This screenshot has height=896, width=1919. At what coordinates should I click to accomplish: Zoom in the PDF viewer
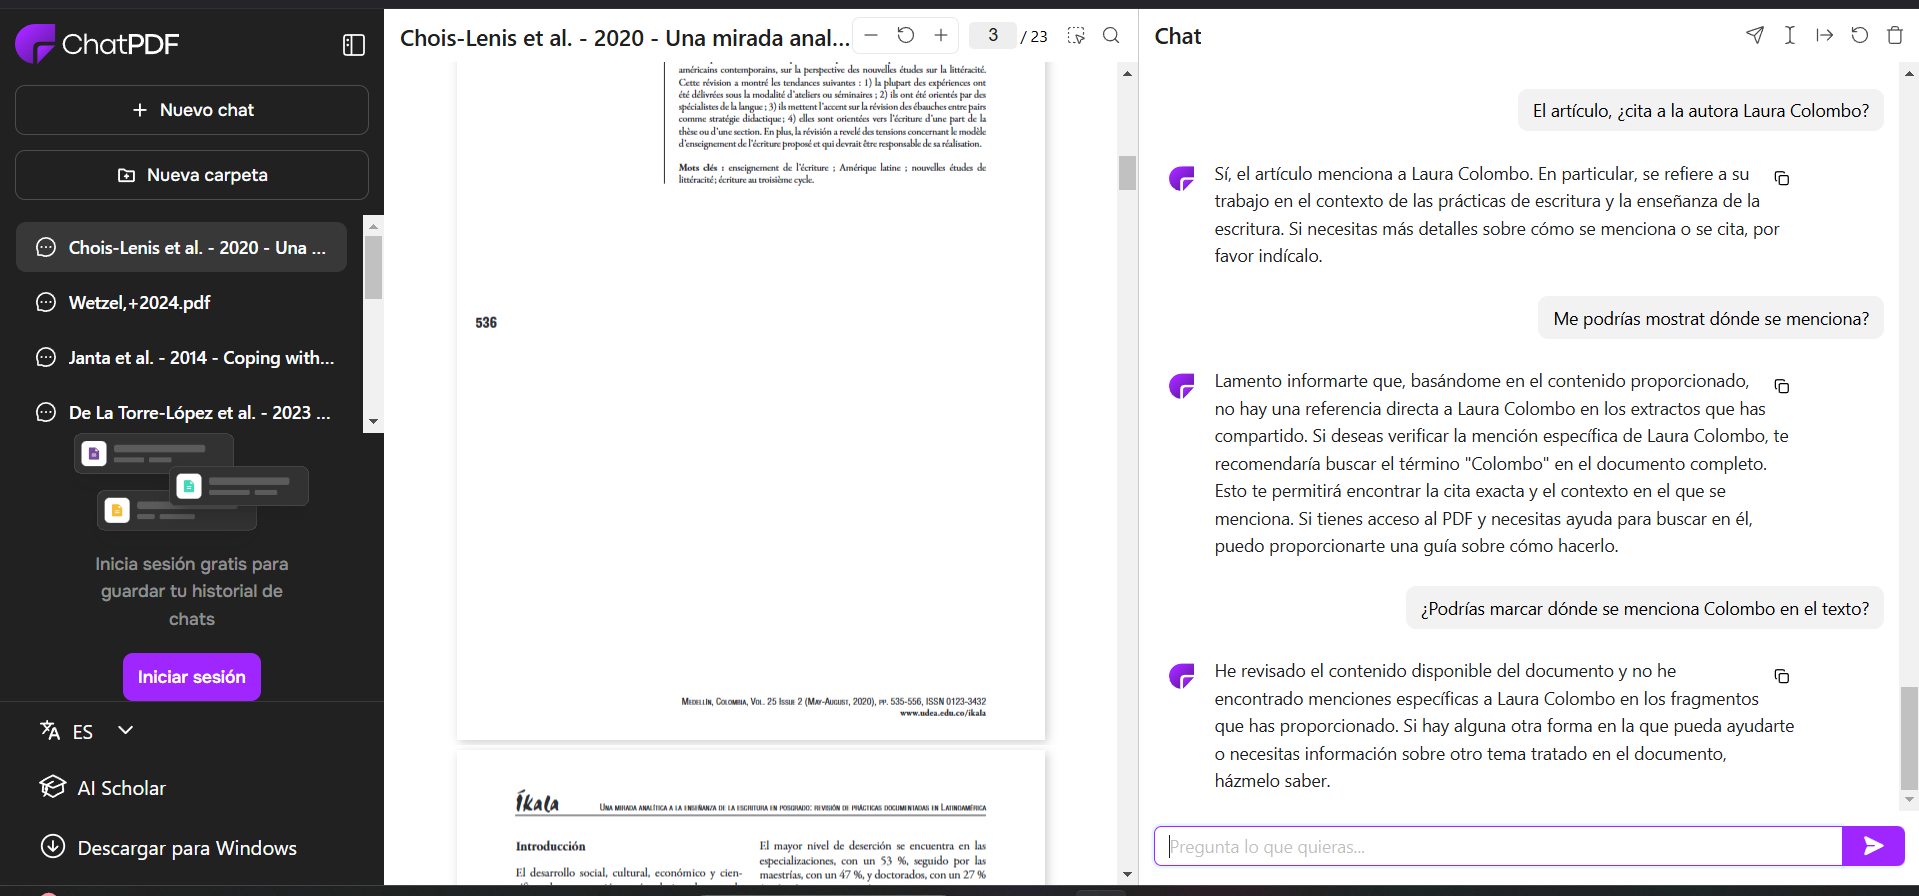[941, 36]
